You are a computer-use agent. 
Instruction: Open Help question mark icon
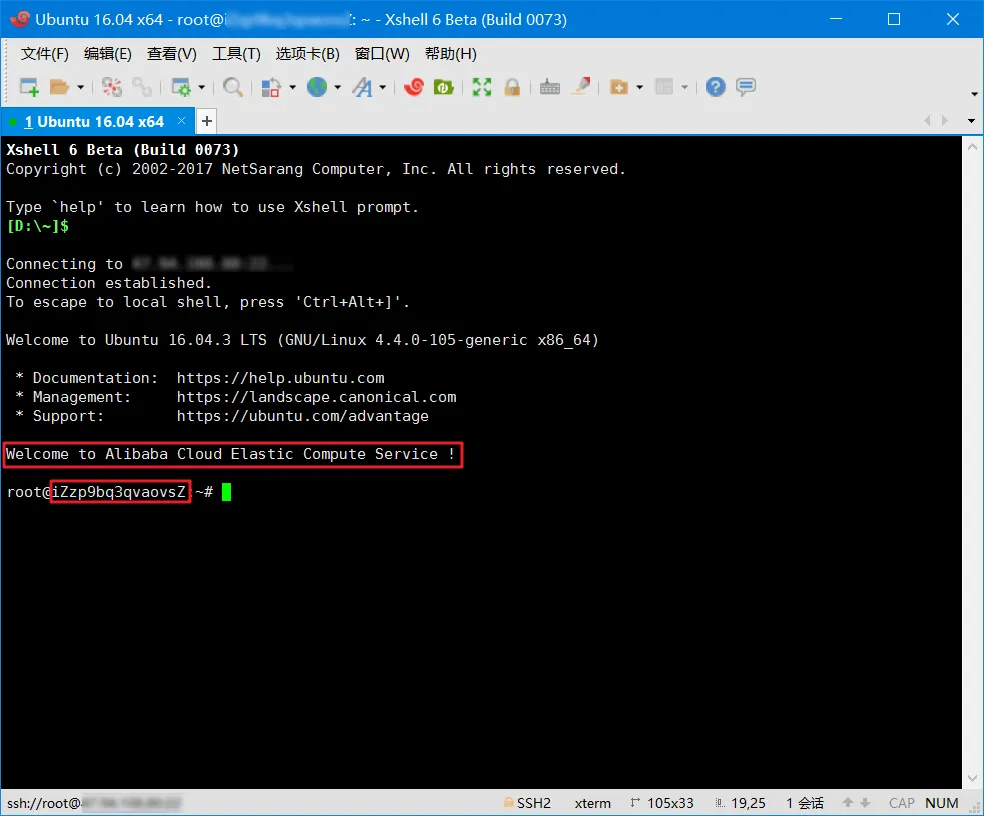[x=715, y=87]
